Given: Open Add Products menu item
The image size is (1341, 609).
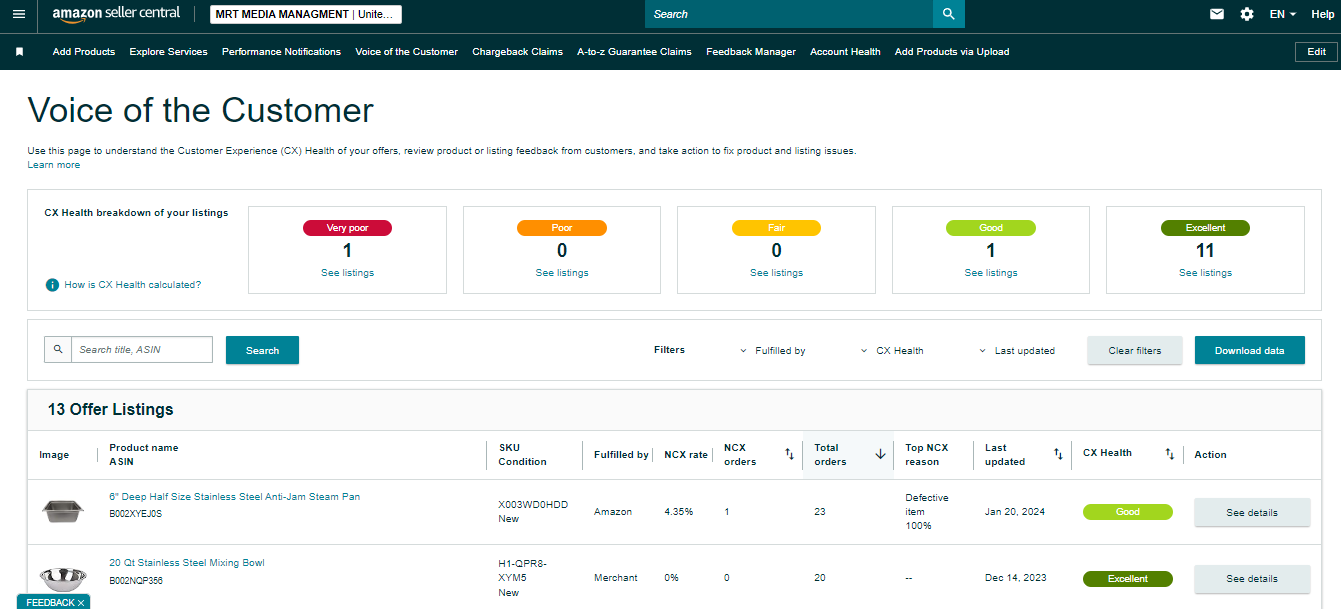Looking at the screenshot, I should (x=84, y=52).
